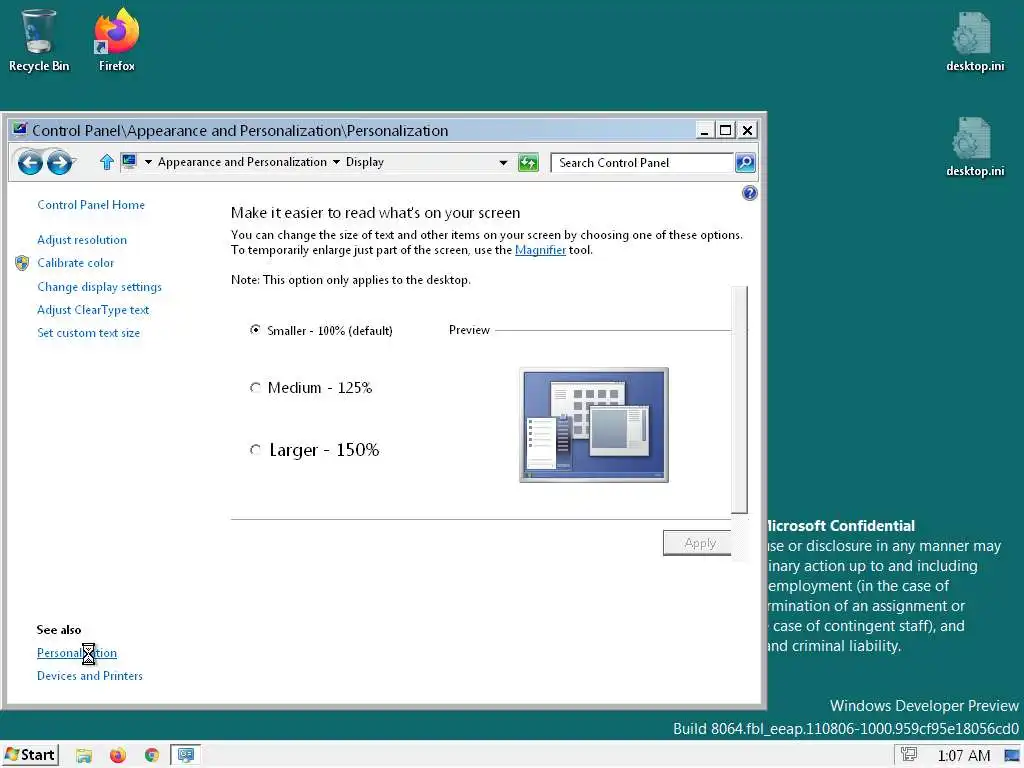Close the Control Panel window

point(747,130)
